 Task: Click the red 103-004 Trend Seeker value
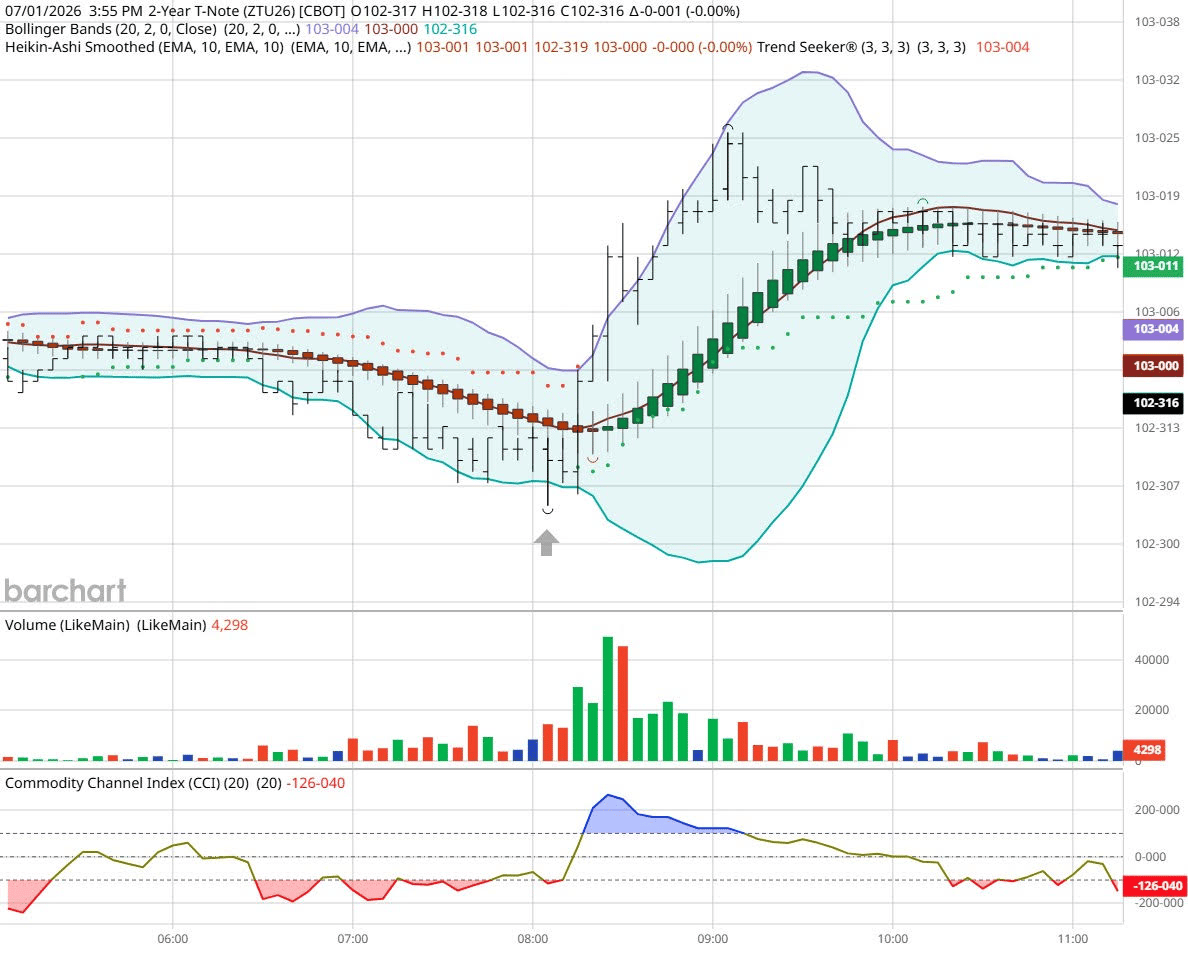(x=1002, y=47)
